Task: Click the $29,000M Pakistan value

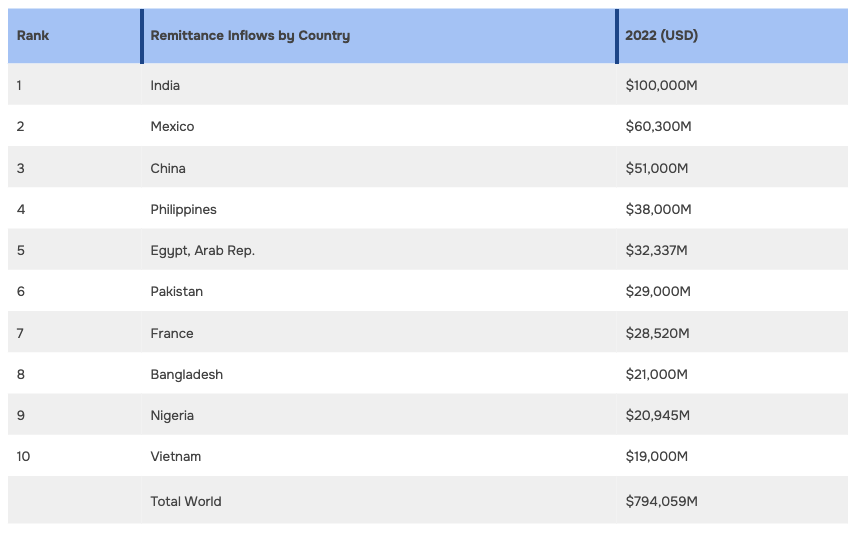Action: point(658,291)
